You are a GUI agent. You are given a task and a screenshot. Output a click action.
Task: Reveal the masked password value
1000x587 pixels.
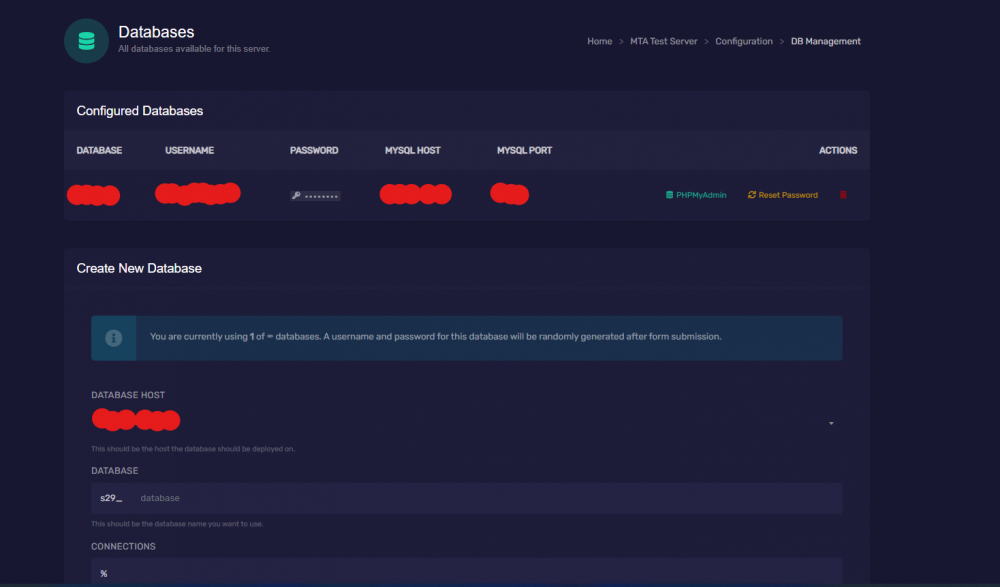tap(321, 196)
